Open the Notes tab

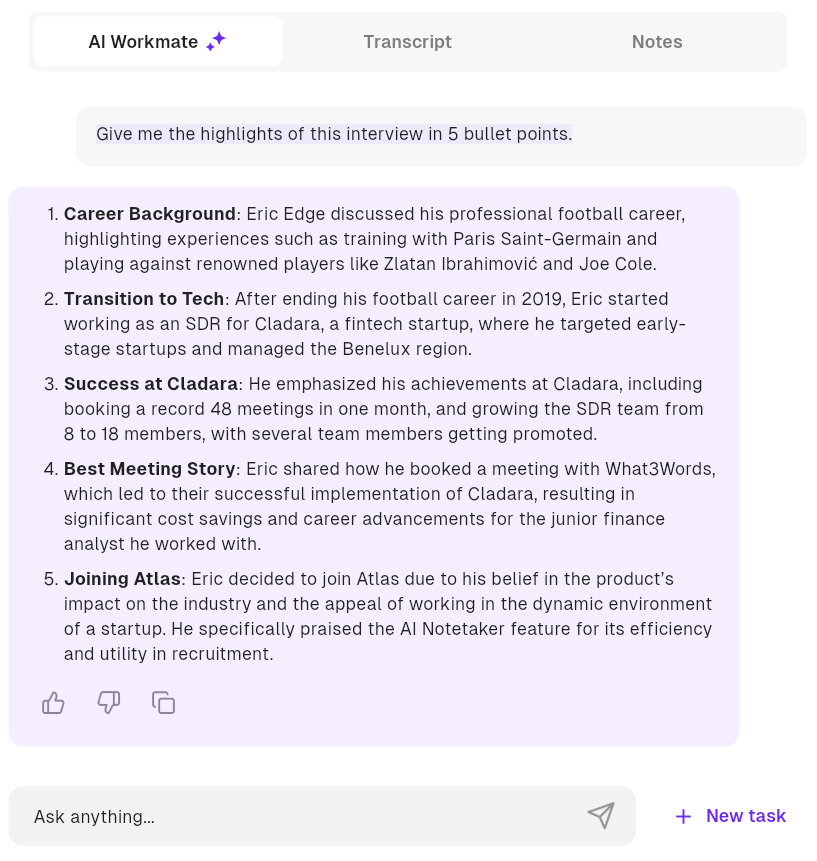coord(657,42)
